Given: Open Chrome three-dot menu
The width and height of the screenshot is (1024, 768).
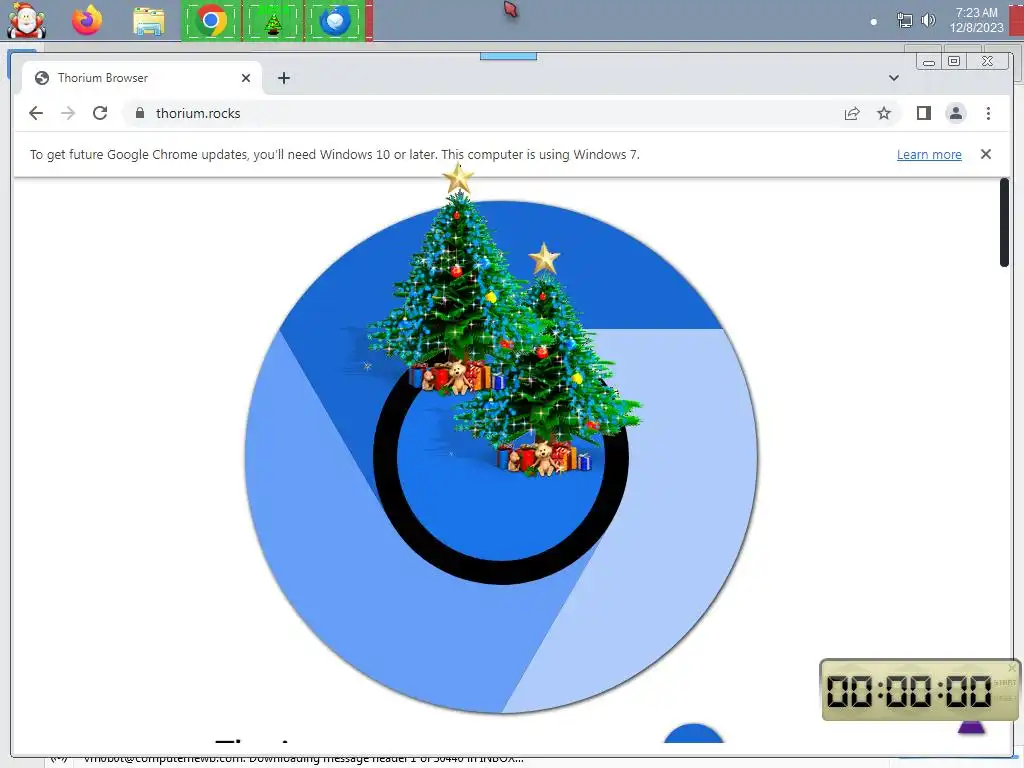Looking at the screenshot, I should point(988,114).
